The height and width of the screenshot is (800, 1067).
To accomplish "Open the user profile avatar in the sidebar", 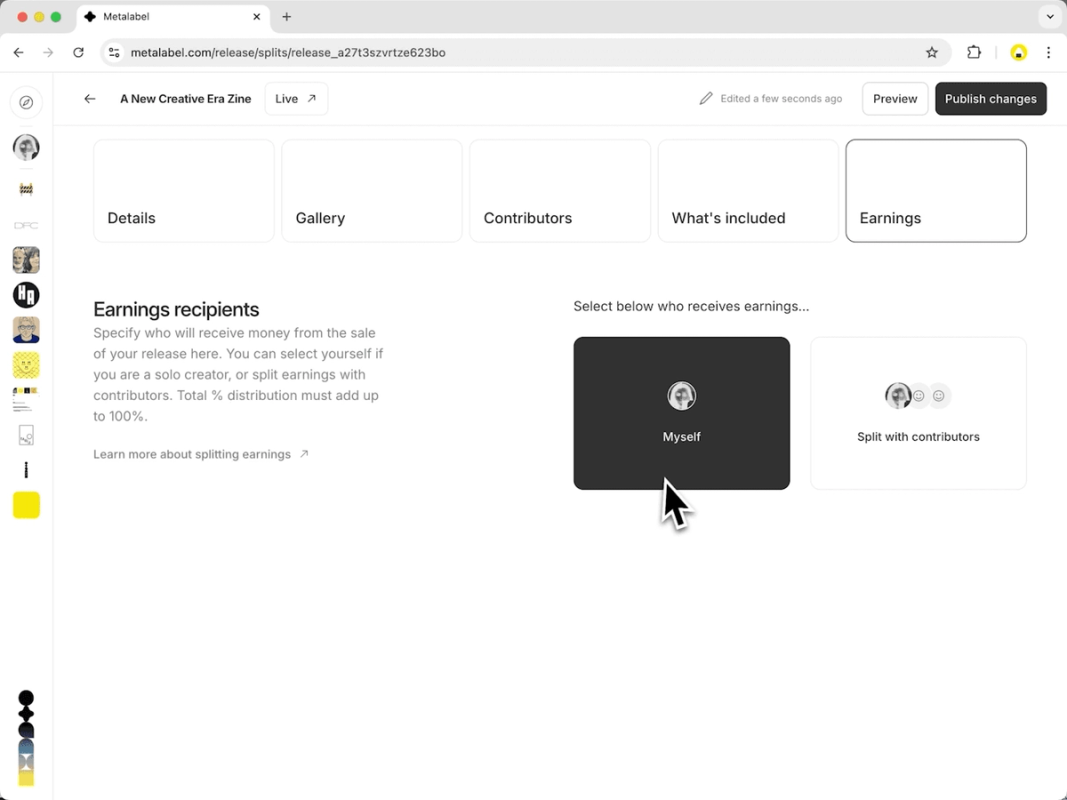I will coord(26,148).
